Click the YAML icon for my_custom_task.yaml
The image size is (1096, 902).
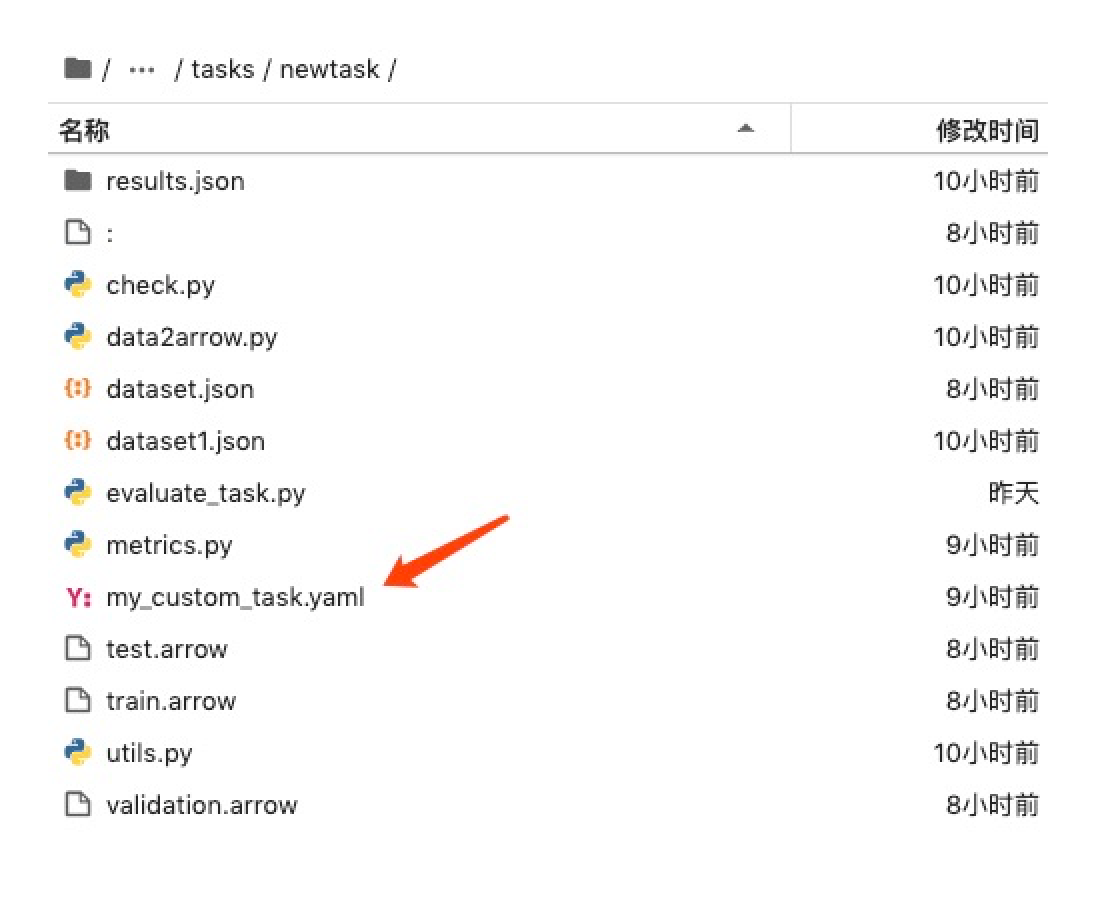click(x=77, y=597)
